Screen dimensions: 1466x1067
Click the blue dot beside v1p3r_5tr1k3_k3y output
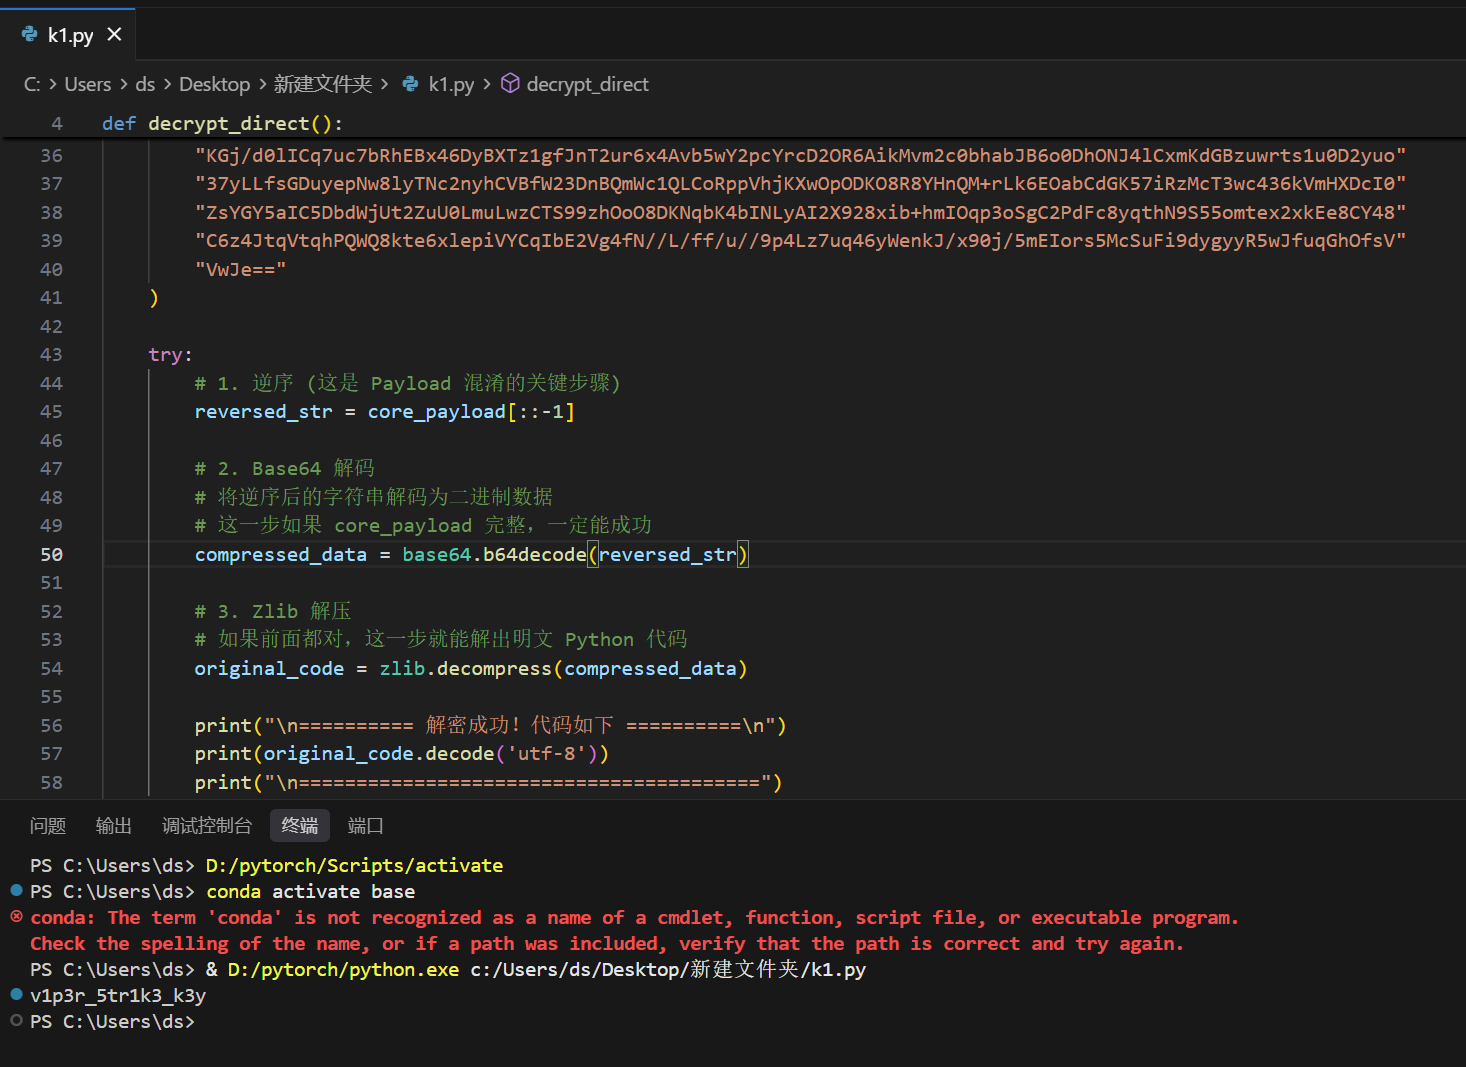[x=16, y=994]
